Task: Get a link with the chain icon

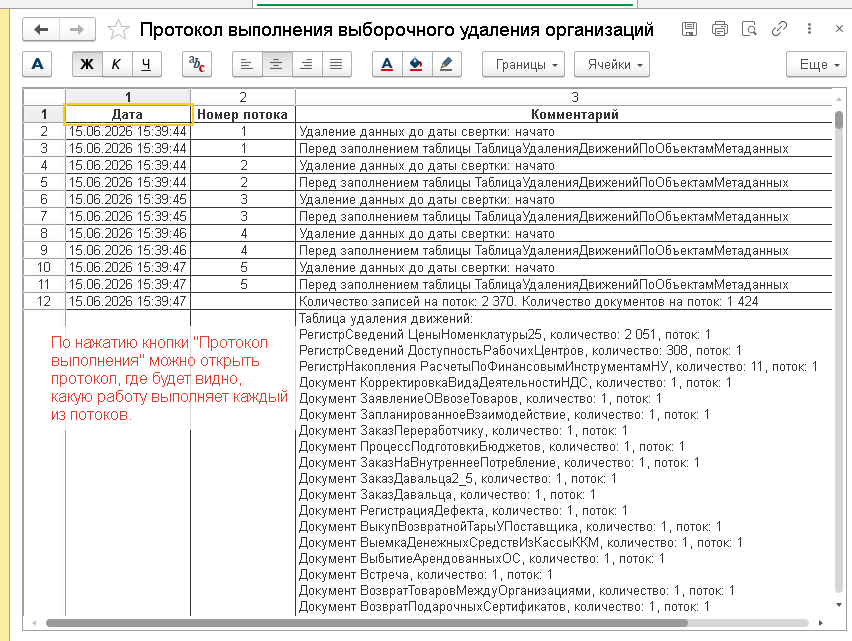Action: [x=779, y=29]
